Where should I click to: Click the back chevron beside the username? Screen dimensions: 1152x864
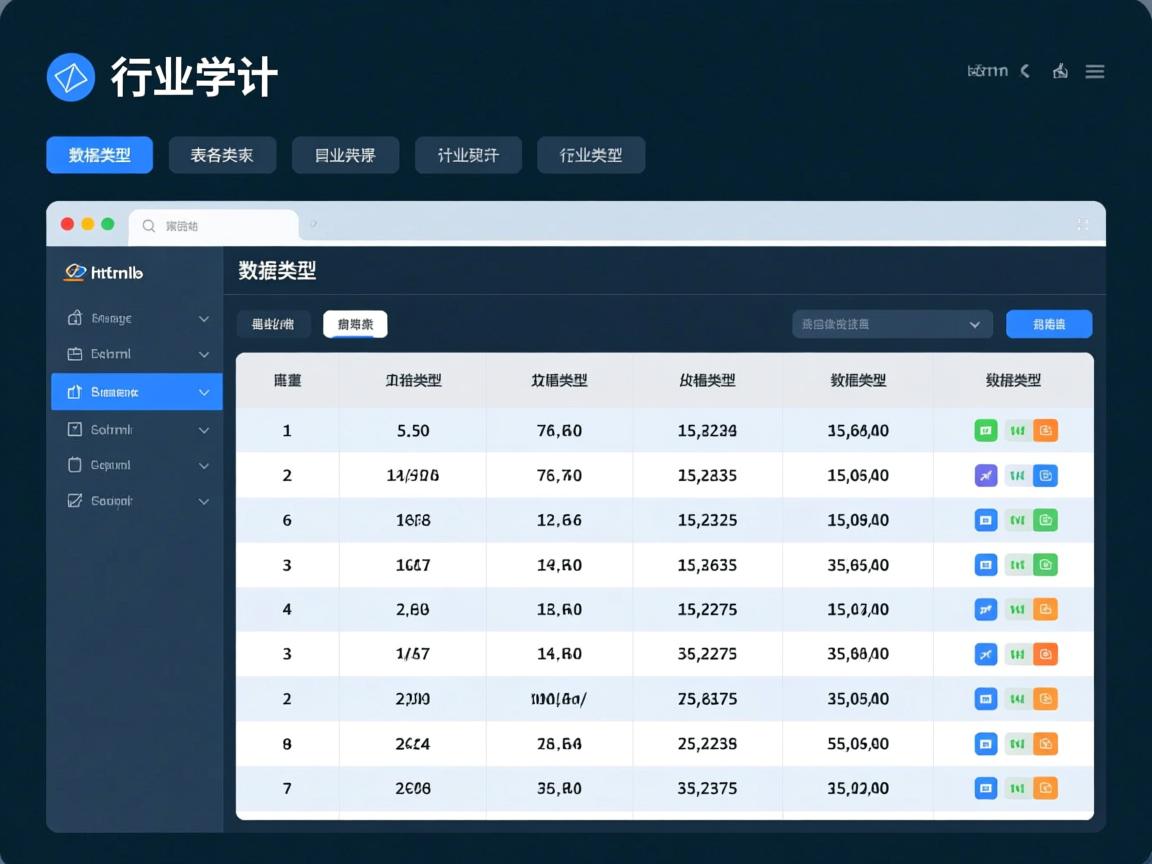[1026, 71]
